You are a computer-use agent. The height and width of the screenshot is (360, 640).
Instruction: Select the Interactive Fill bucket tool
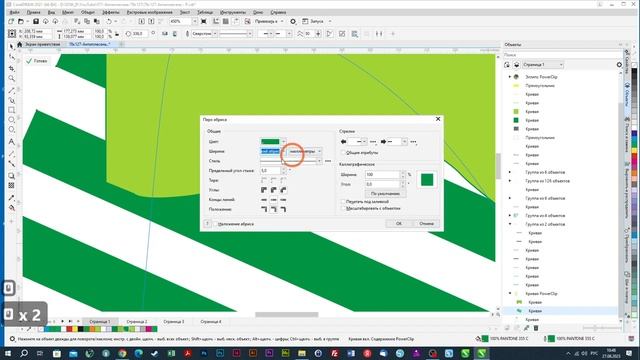(x=11, y=208)
